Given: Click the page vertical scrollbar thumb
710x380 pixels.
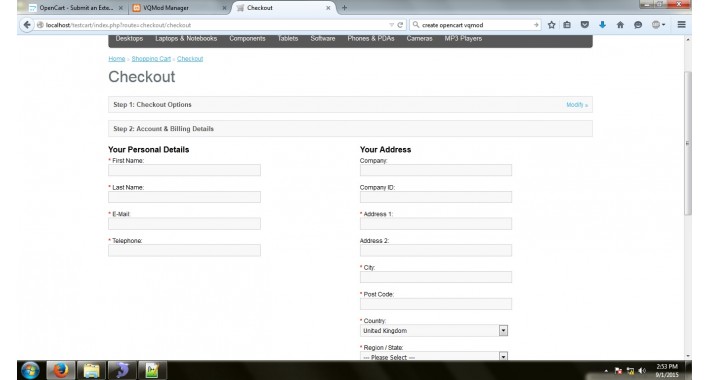Looking at the screenshot, I should tap(688, 143).
